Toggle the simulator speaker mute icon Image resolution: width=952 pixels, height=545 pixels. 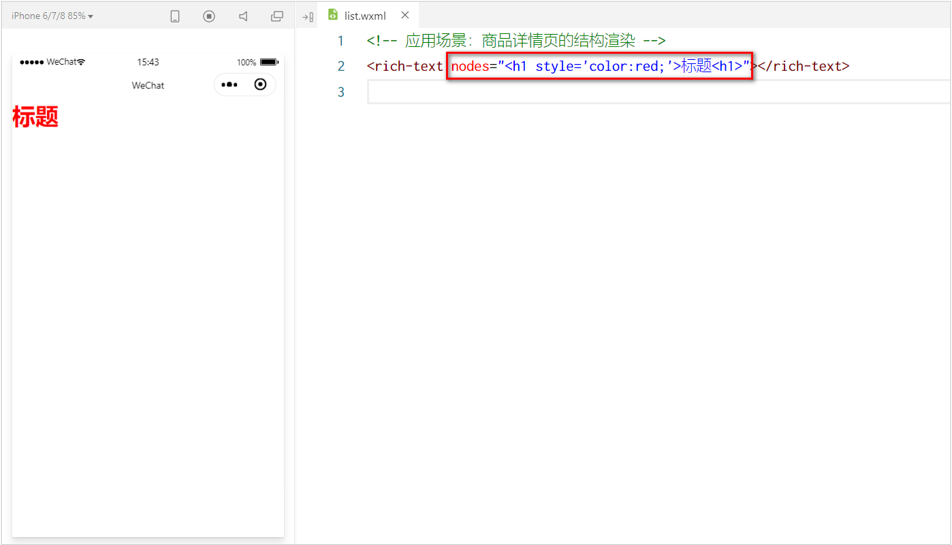pos(243,16)
